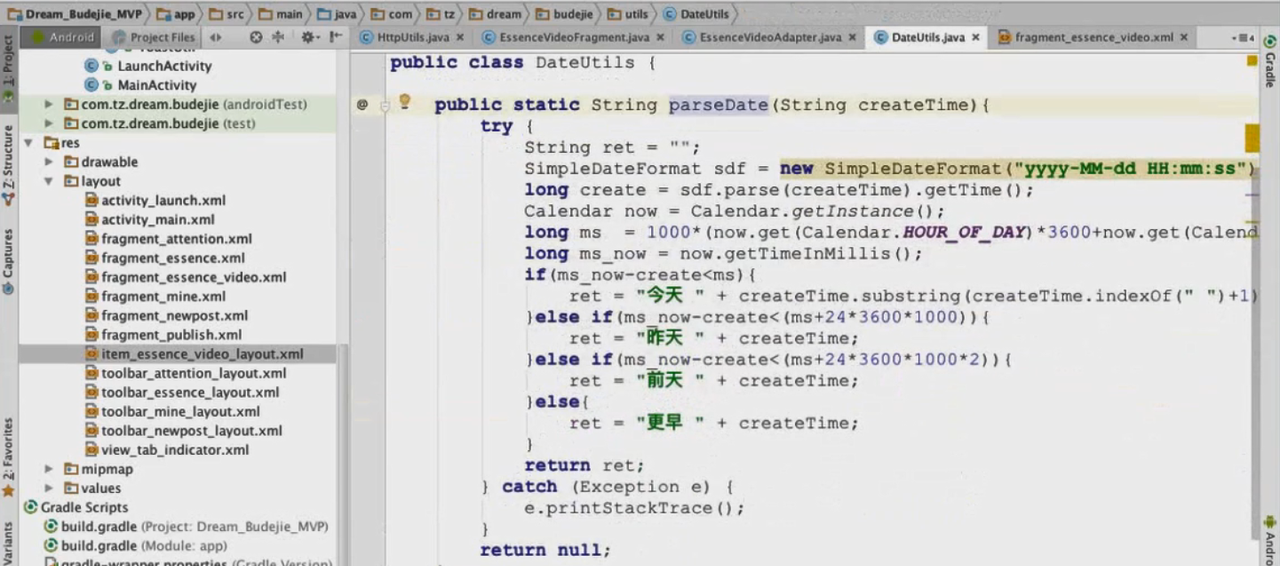Select fragment_mine.xml file
The height and width of the screenshot is (566, 1280).
155,296
